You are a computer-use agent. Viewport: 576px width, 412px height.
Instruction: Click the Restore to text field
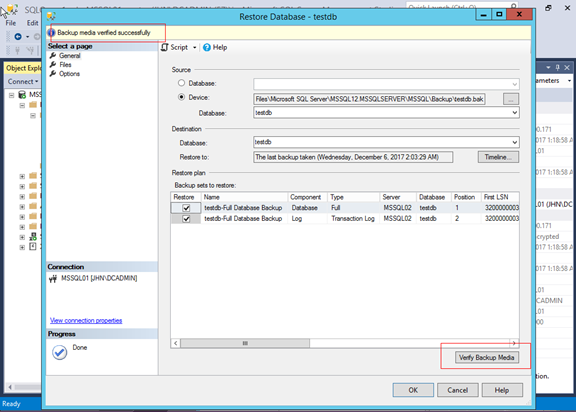click(353, 157)
